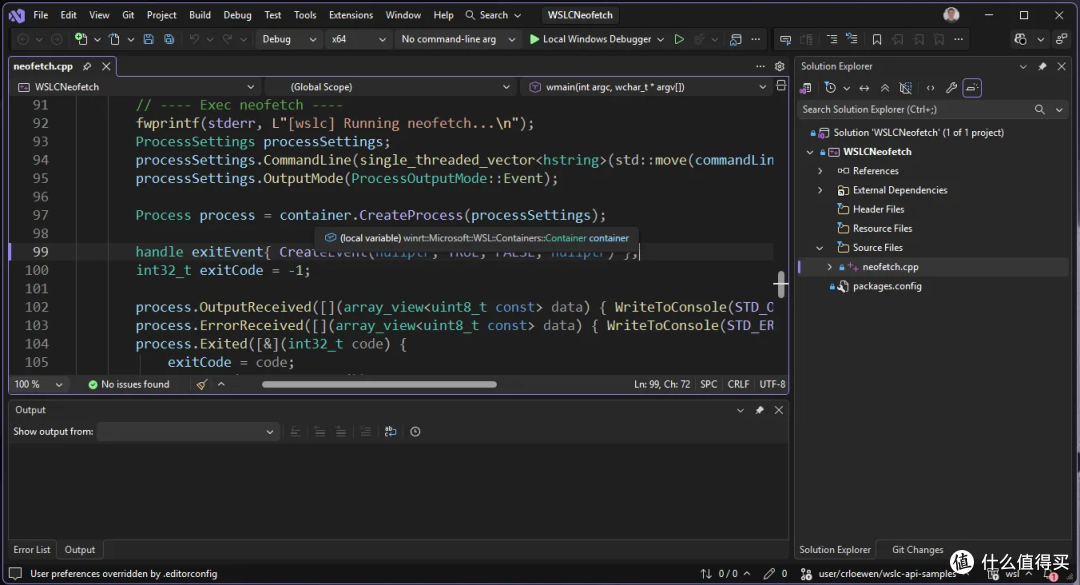Start without debugging green outline arrow
The image size is (1080, 585).
[679, 39]
